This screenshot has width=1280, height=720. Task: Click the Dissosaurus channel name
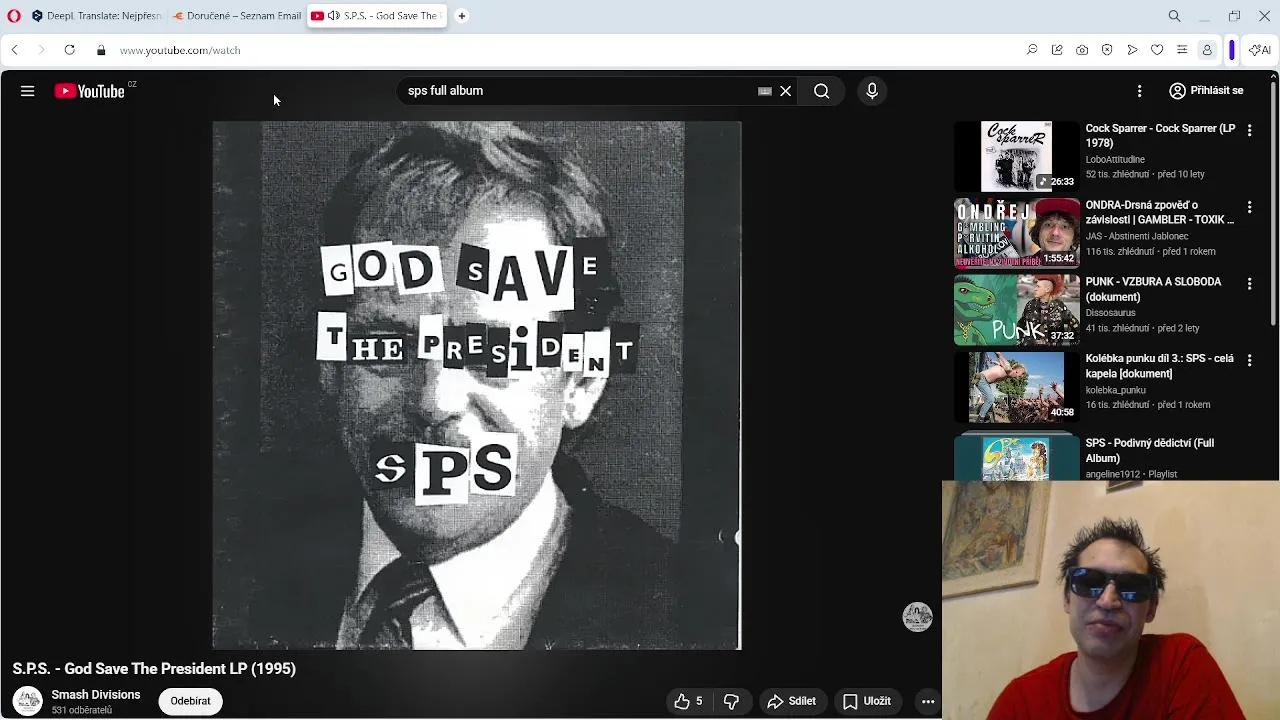click(1110, 313)
